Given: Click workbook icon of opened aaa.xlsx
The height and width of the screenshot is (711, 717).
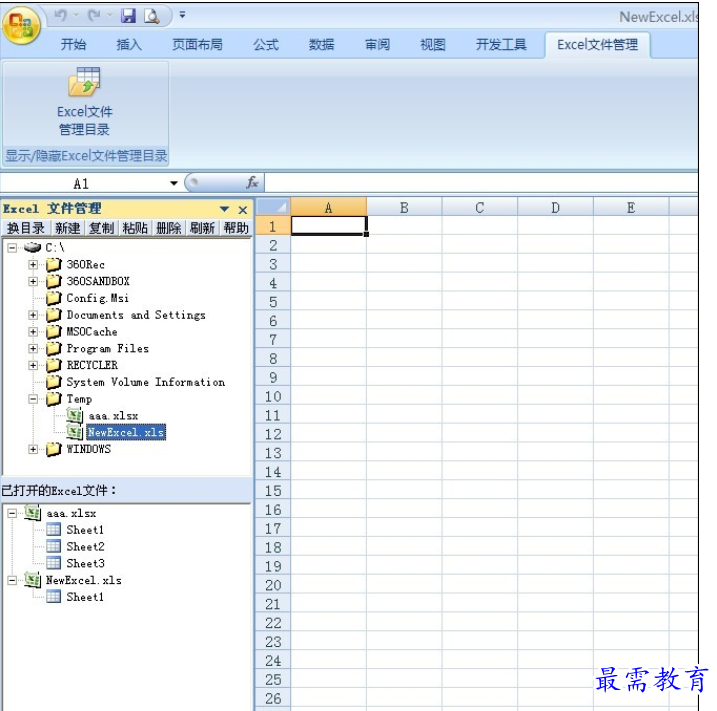Looking at the screenshot, I should click(x=32, y=513).
